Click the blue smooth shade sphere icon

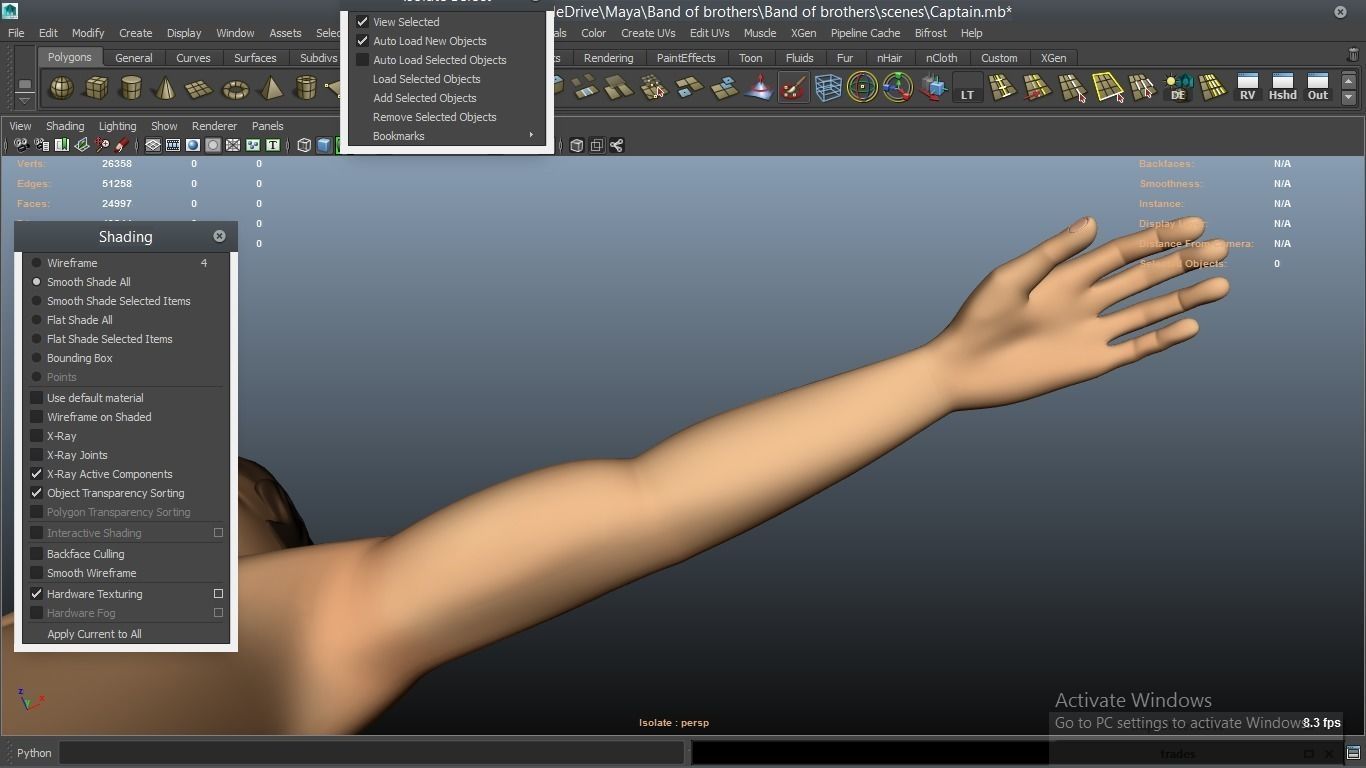[193, 146]
